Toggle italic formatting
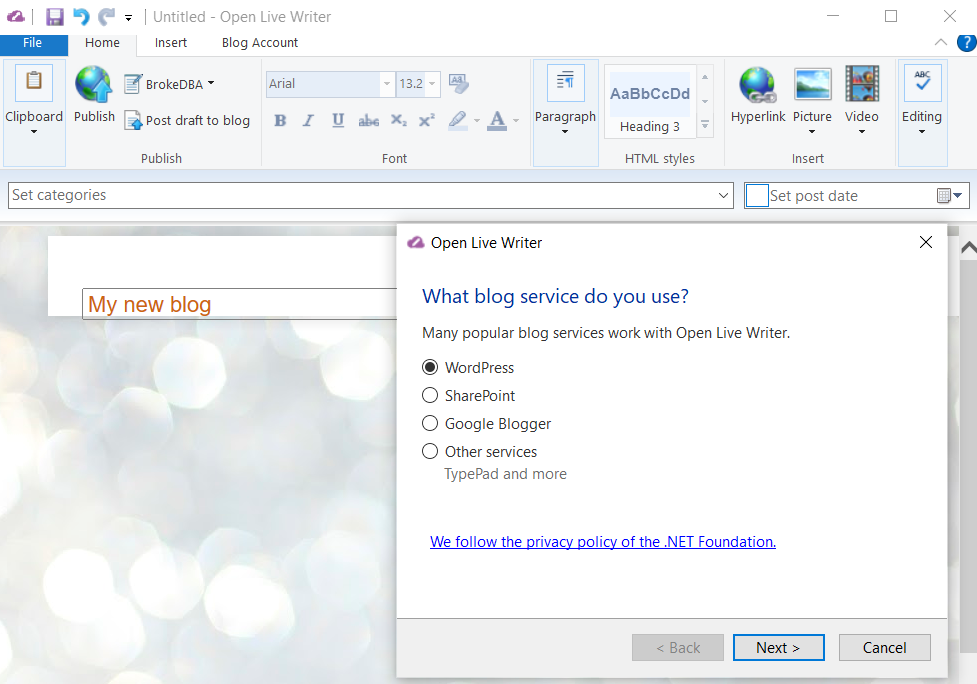 click(x=308, y=120)
